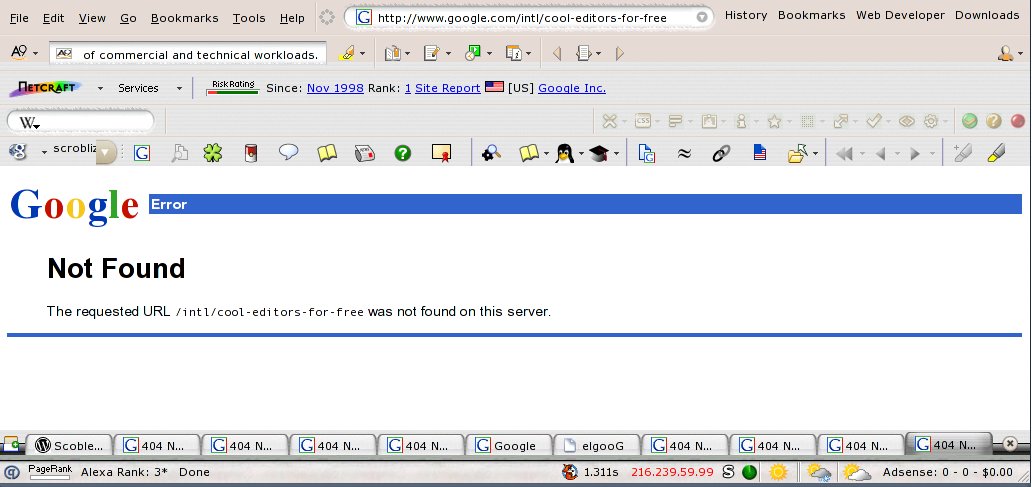
Task: Click the new tab icon left of tabs
Action: (x=11, y=445)
